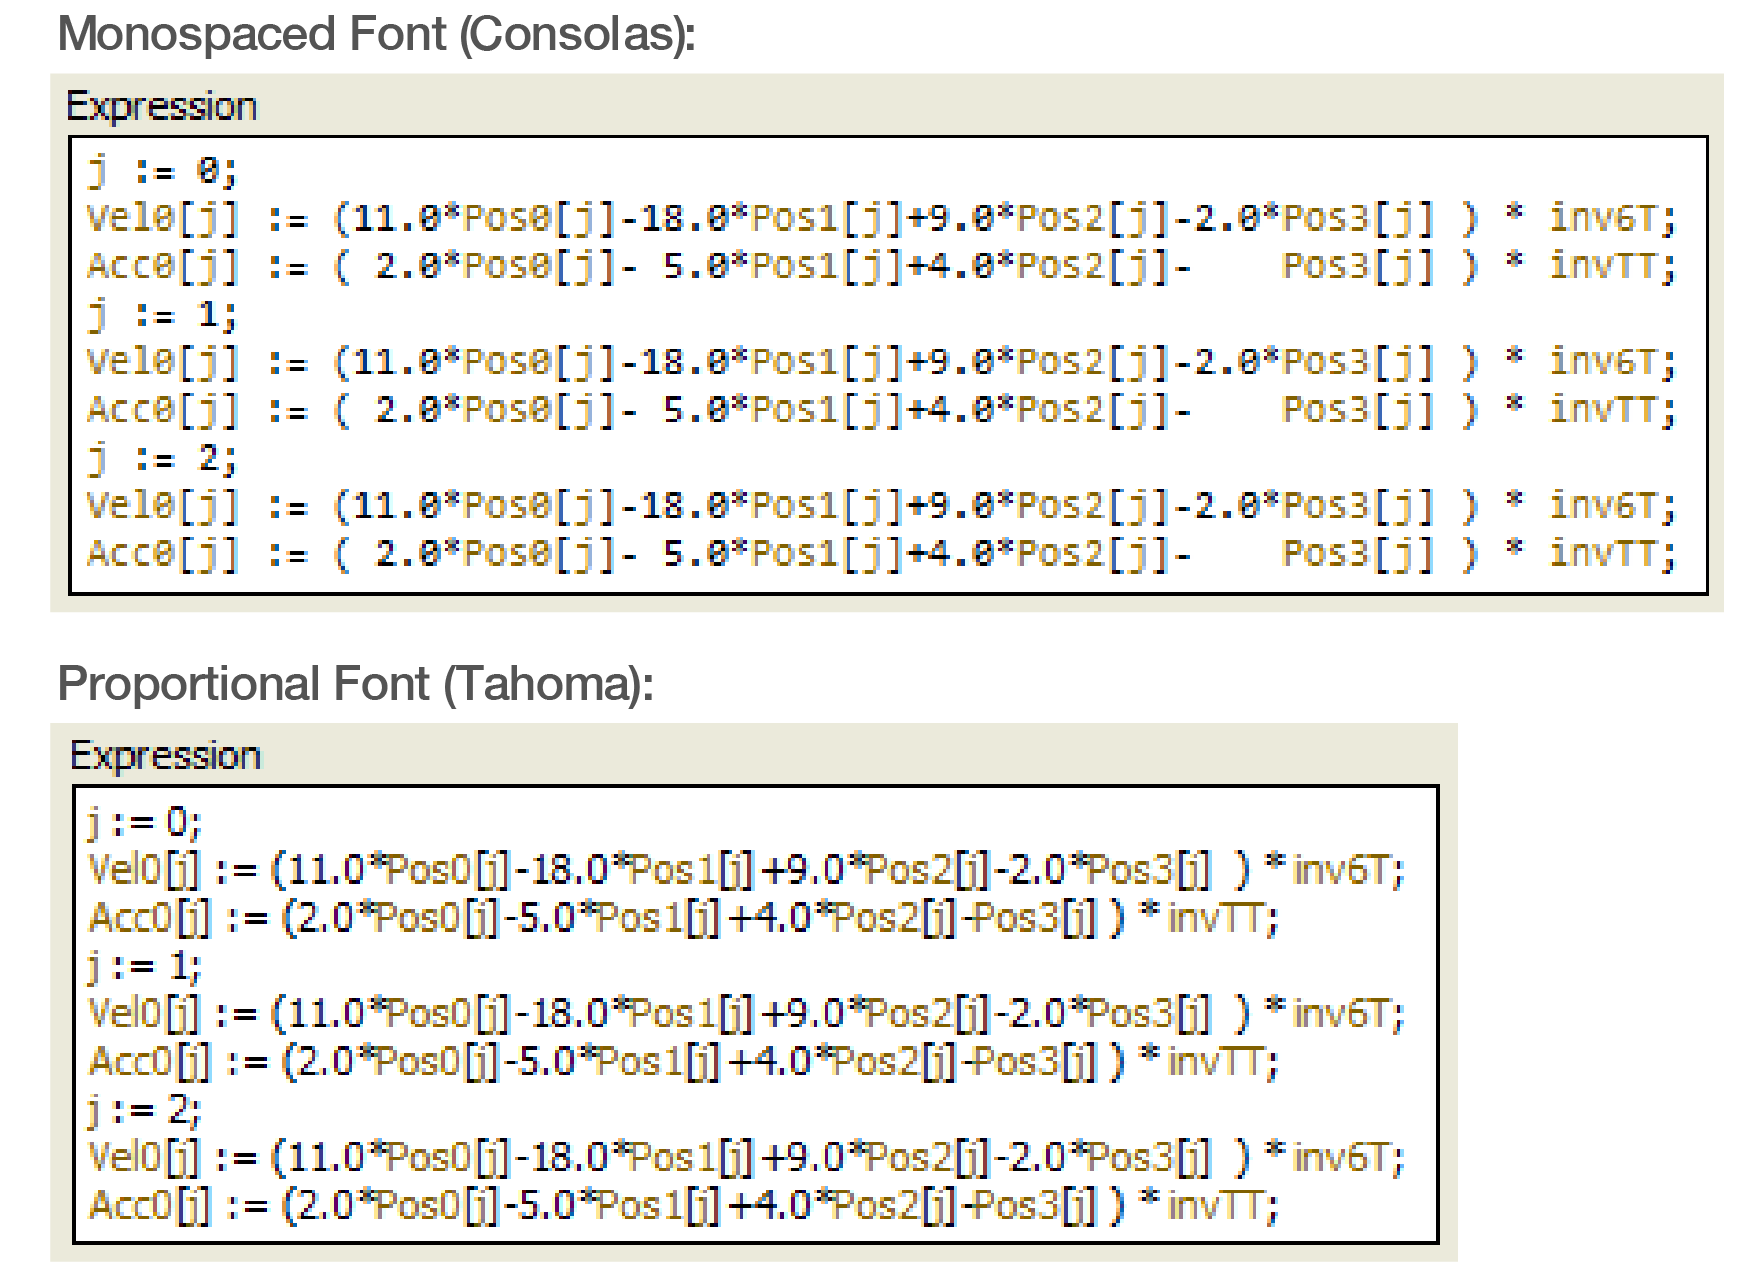The width and height of the screenshot is (1762, 1276).
Task: Click last Acc0[j] line in Consolas expression box
Action: (x=880, y=553)
